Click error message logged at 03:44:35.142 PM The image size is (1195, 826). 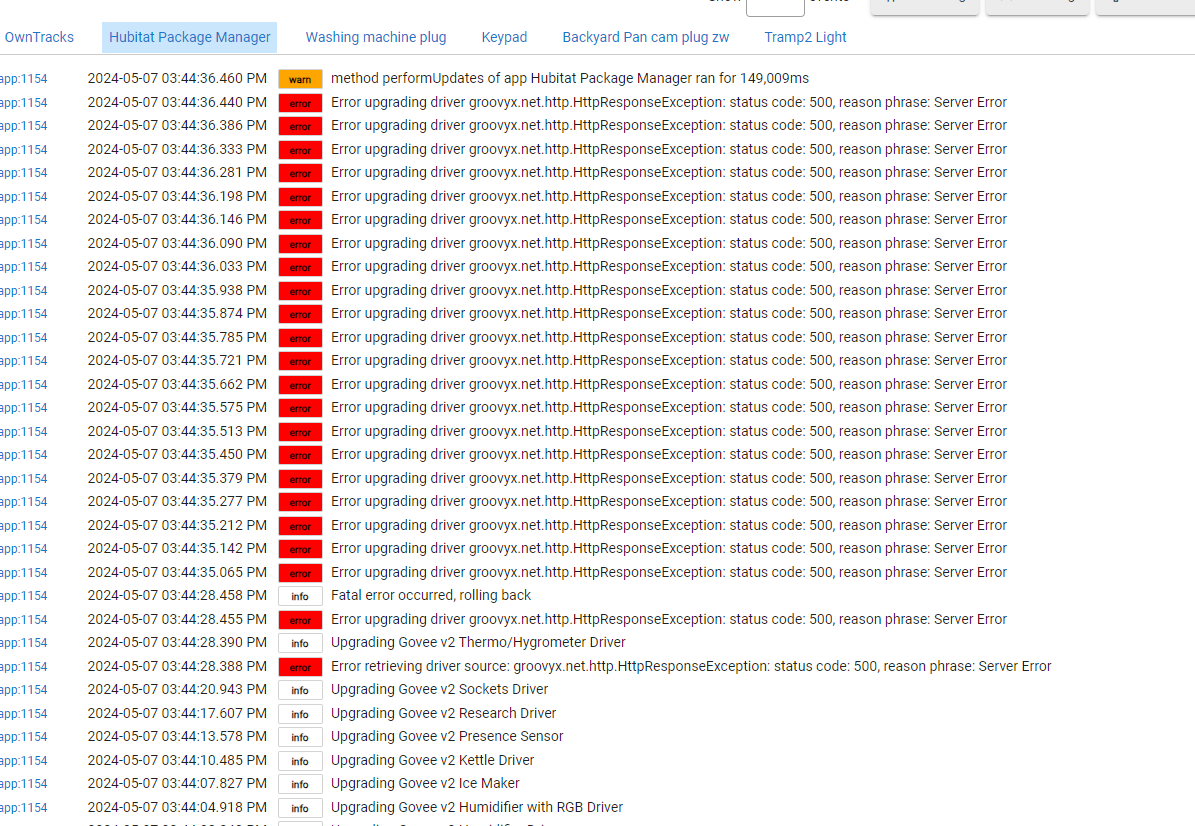click(668, 548)
